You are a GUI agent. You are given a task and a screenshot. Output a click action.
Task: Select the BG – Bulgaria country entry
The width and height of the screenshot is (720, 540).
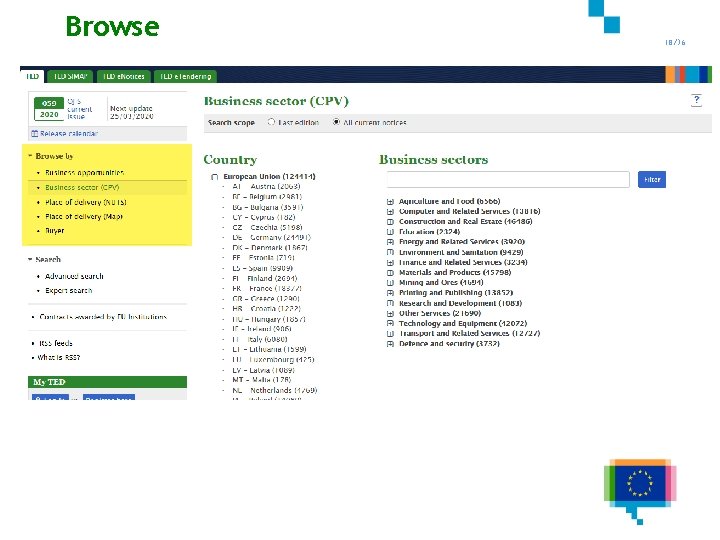[x=268, y=207]
